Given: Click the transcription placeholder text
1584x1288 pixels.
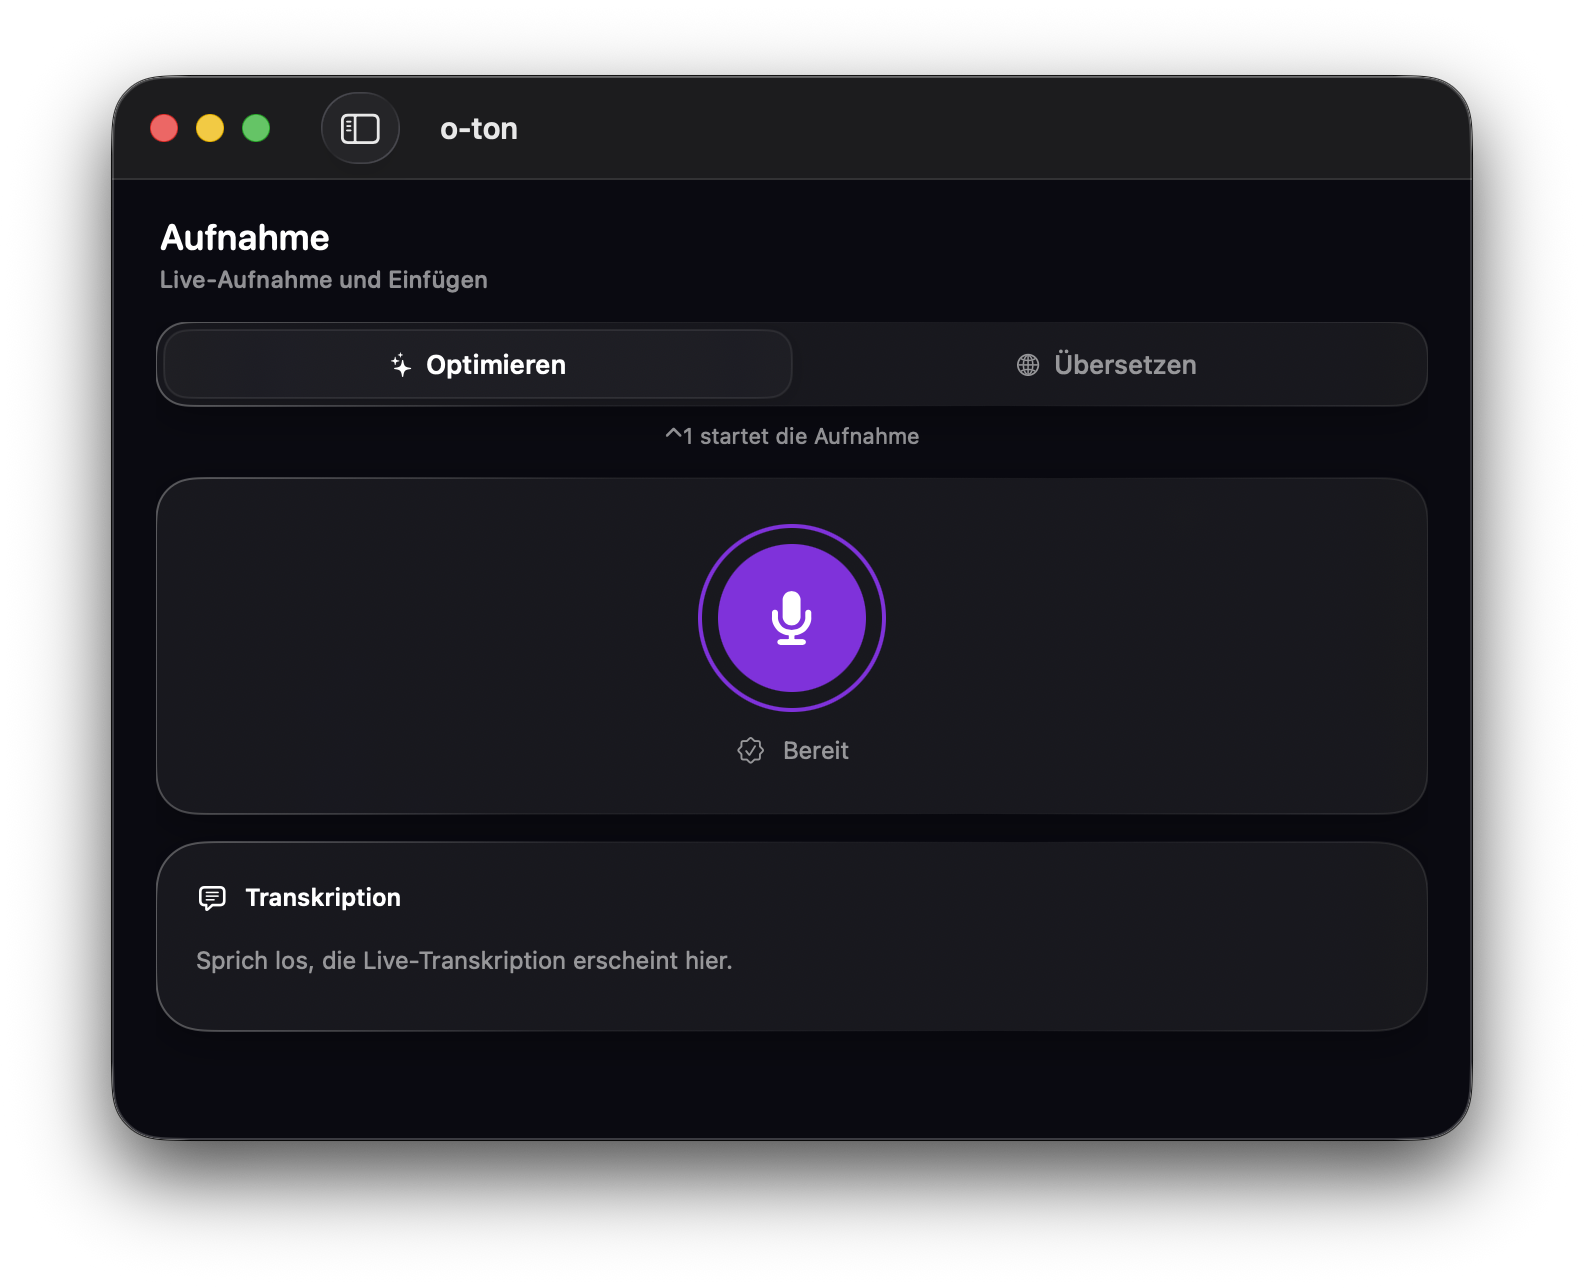Looking at the screenshot, I should 464,960.
